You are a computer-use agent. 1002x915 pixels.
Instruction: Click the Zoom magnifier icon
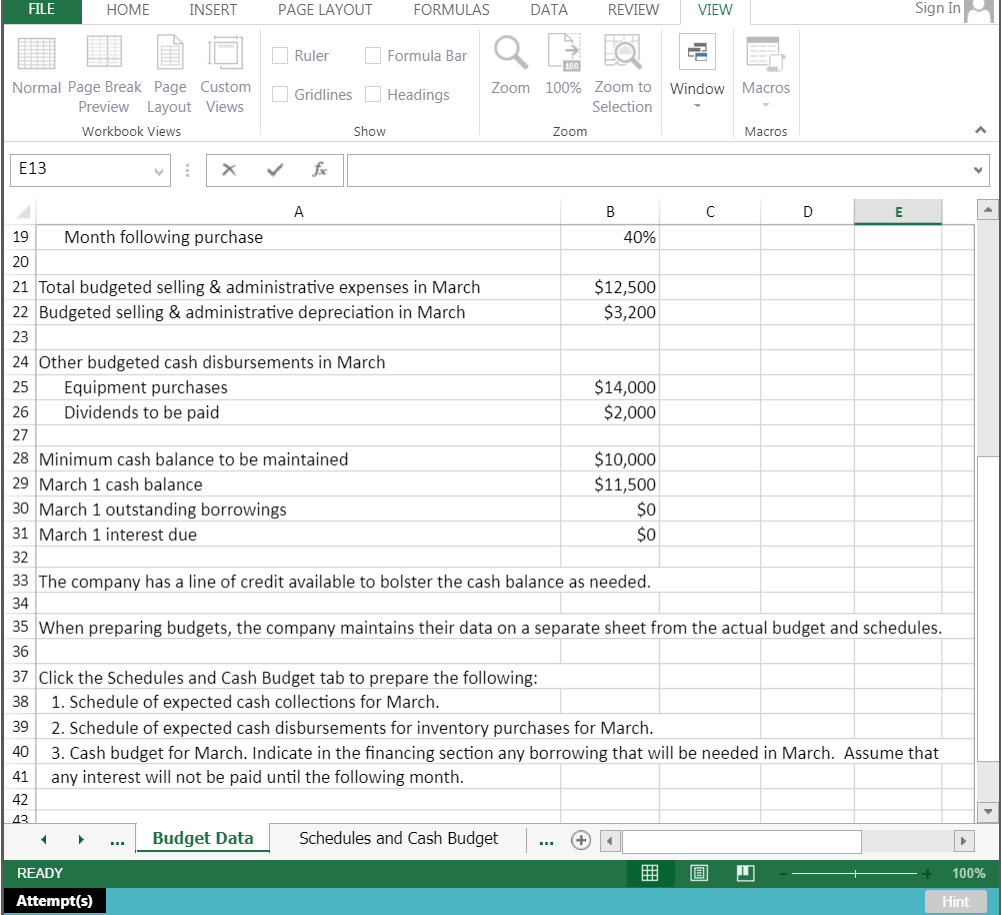(510, 60)
